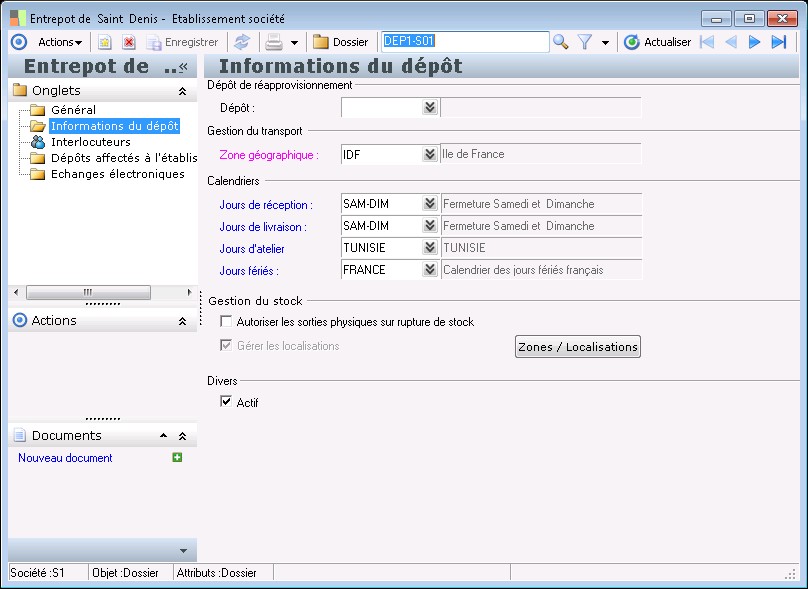
Task: Click the Documents panel page icon
Action: click(20, 435)
